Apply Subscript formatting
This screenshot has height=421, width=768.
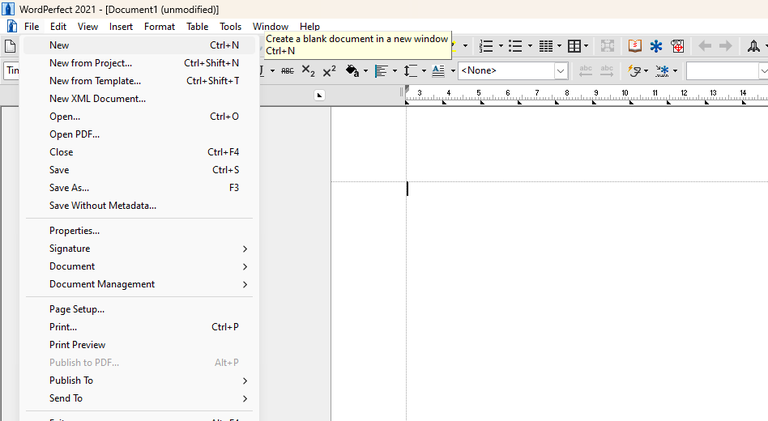(308, 71)
